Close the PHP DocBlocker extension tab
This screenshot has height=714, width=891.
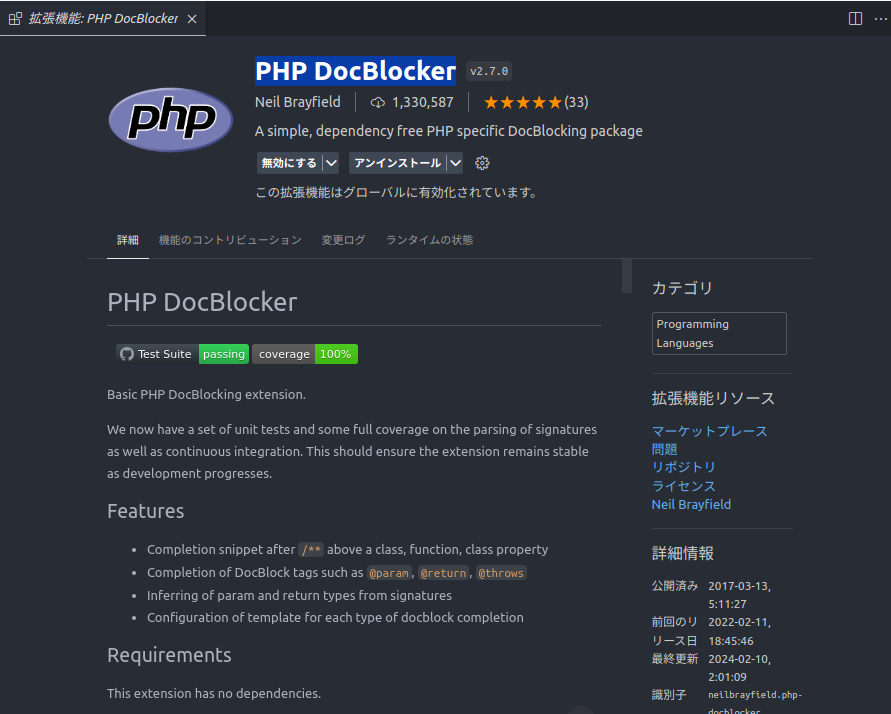[x=192, y=19]
